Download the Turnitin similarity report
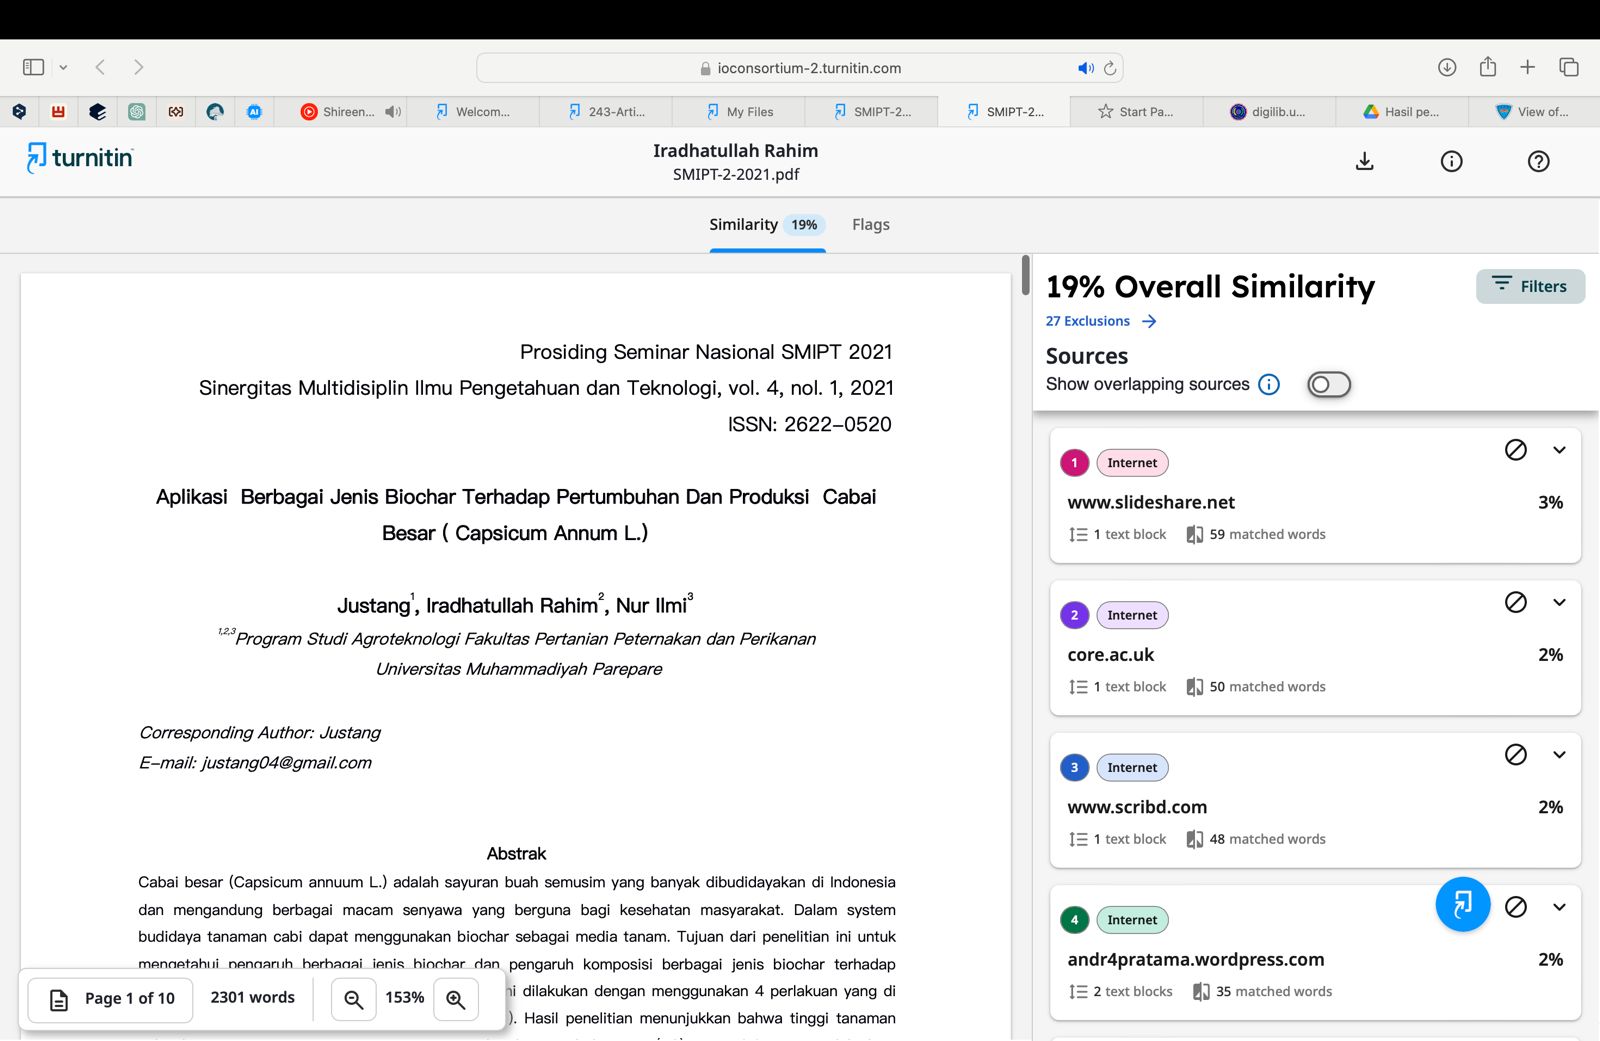This screenshot has width=1600, height=1041. click(x=1364, y=161)
